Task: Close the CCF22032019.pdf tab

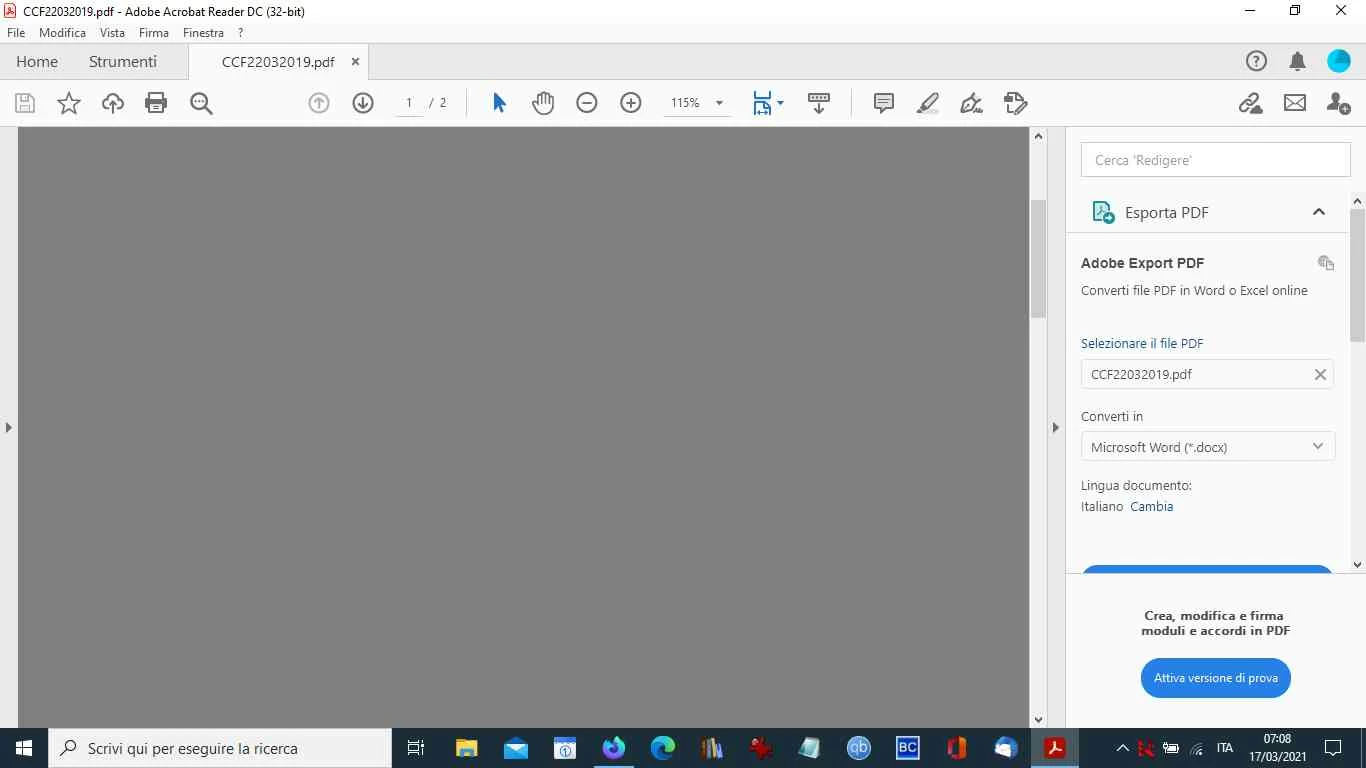Action: click(355, 62)
